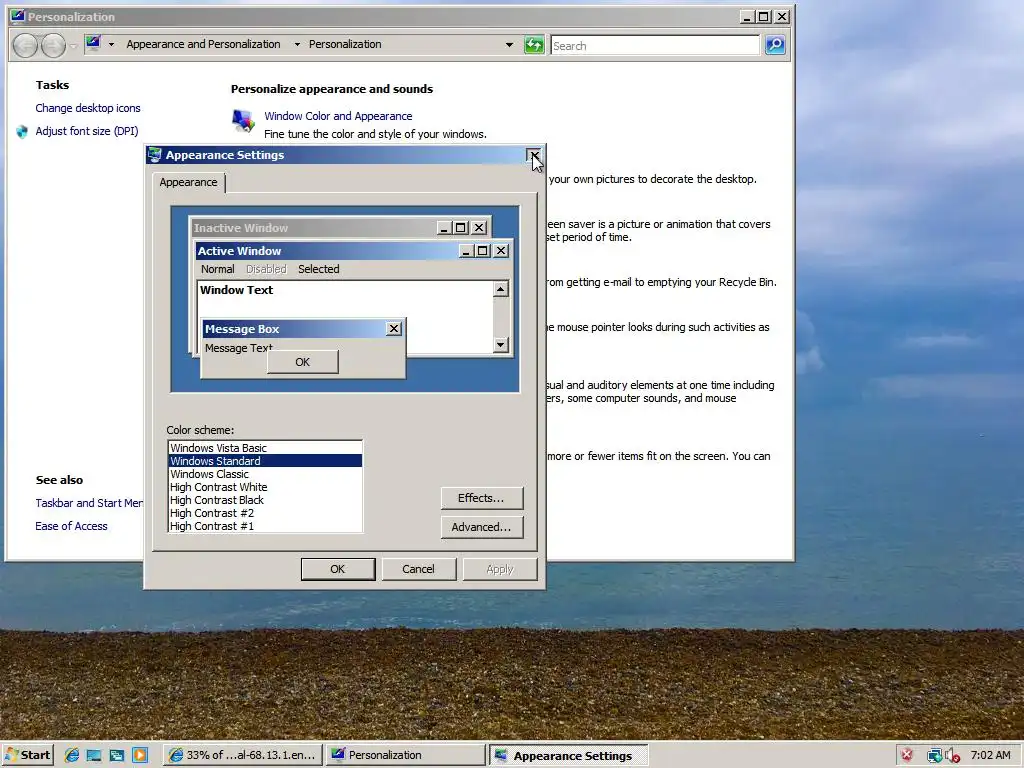
Task: Select the Appearance tab
Action: (188, 182)
